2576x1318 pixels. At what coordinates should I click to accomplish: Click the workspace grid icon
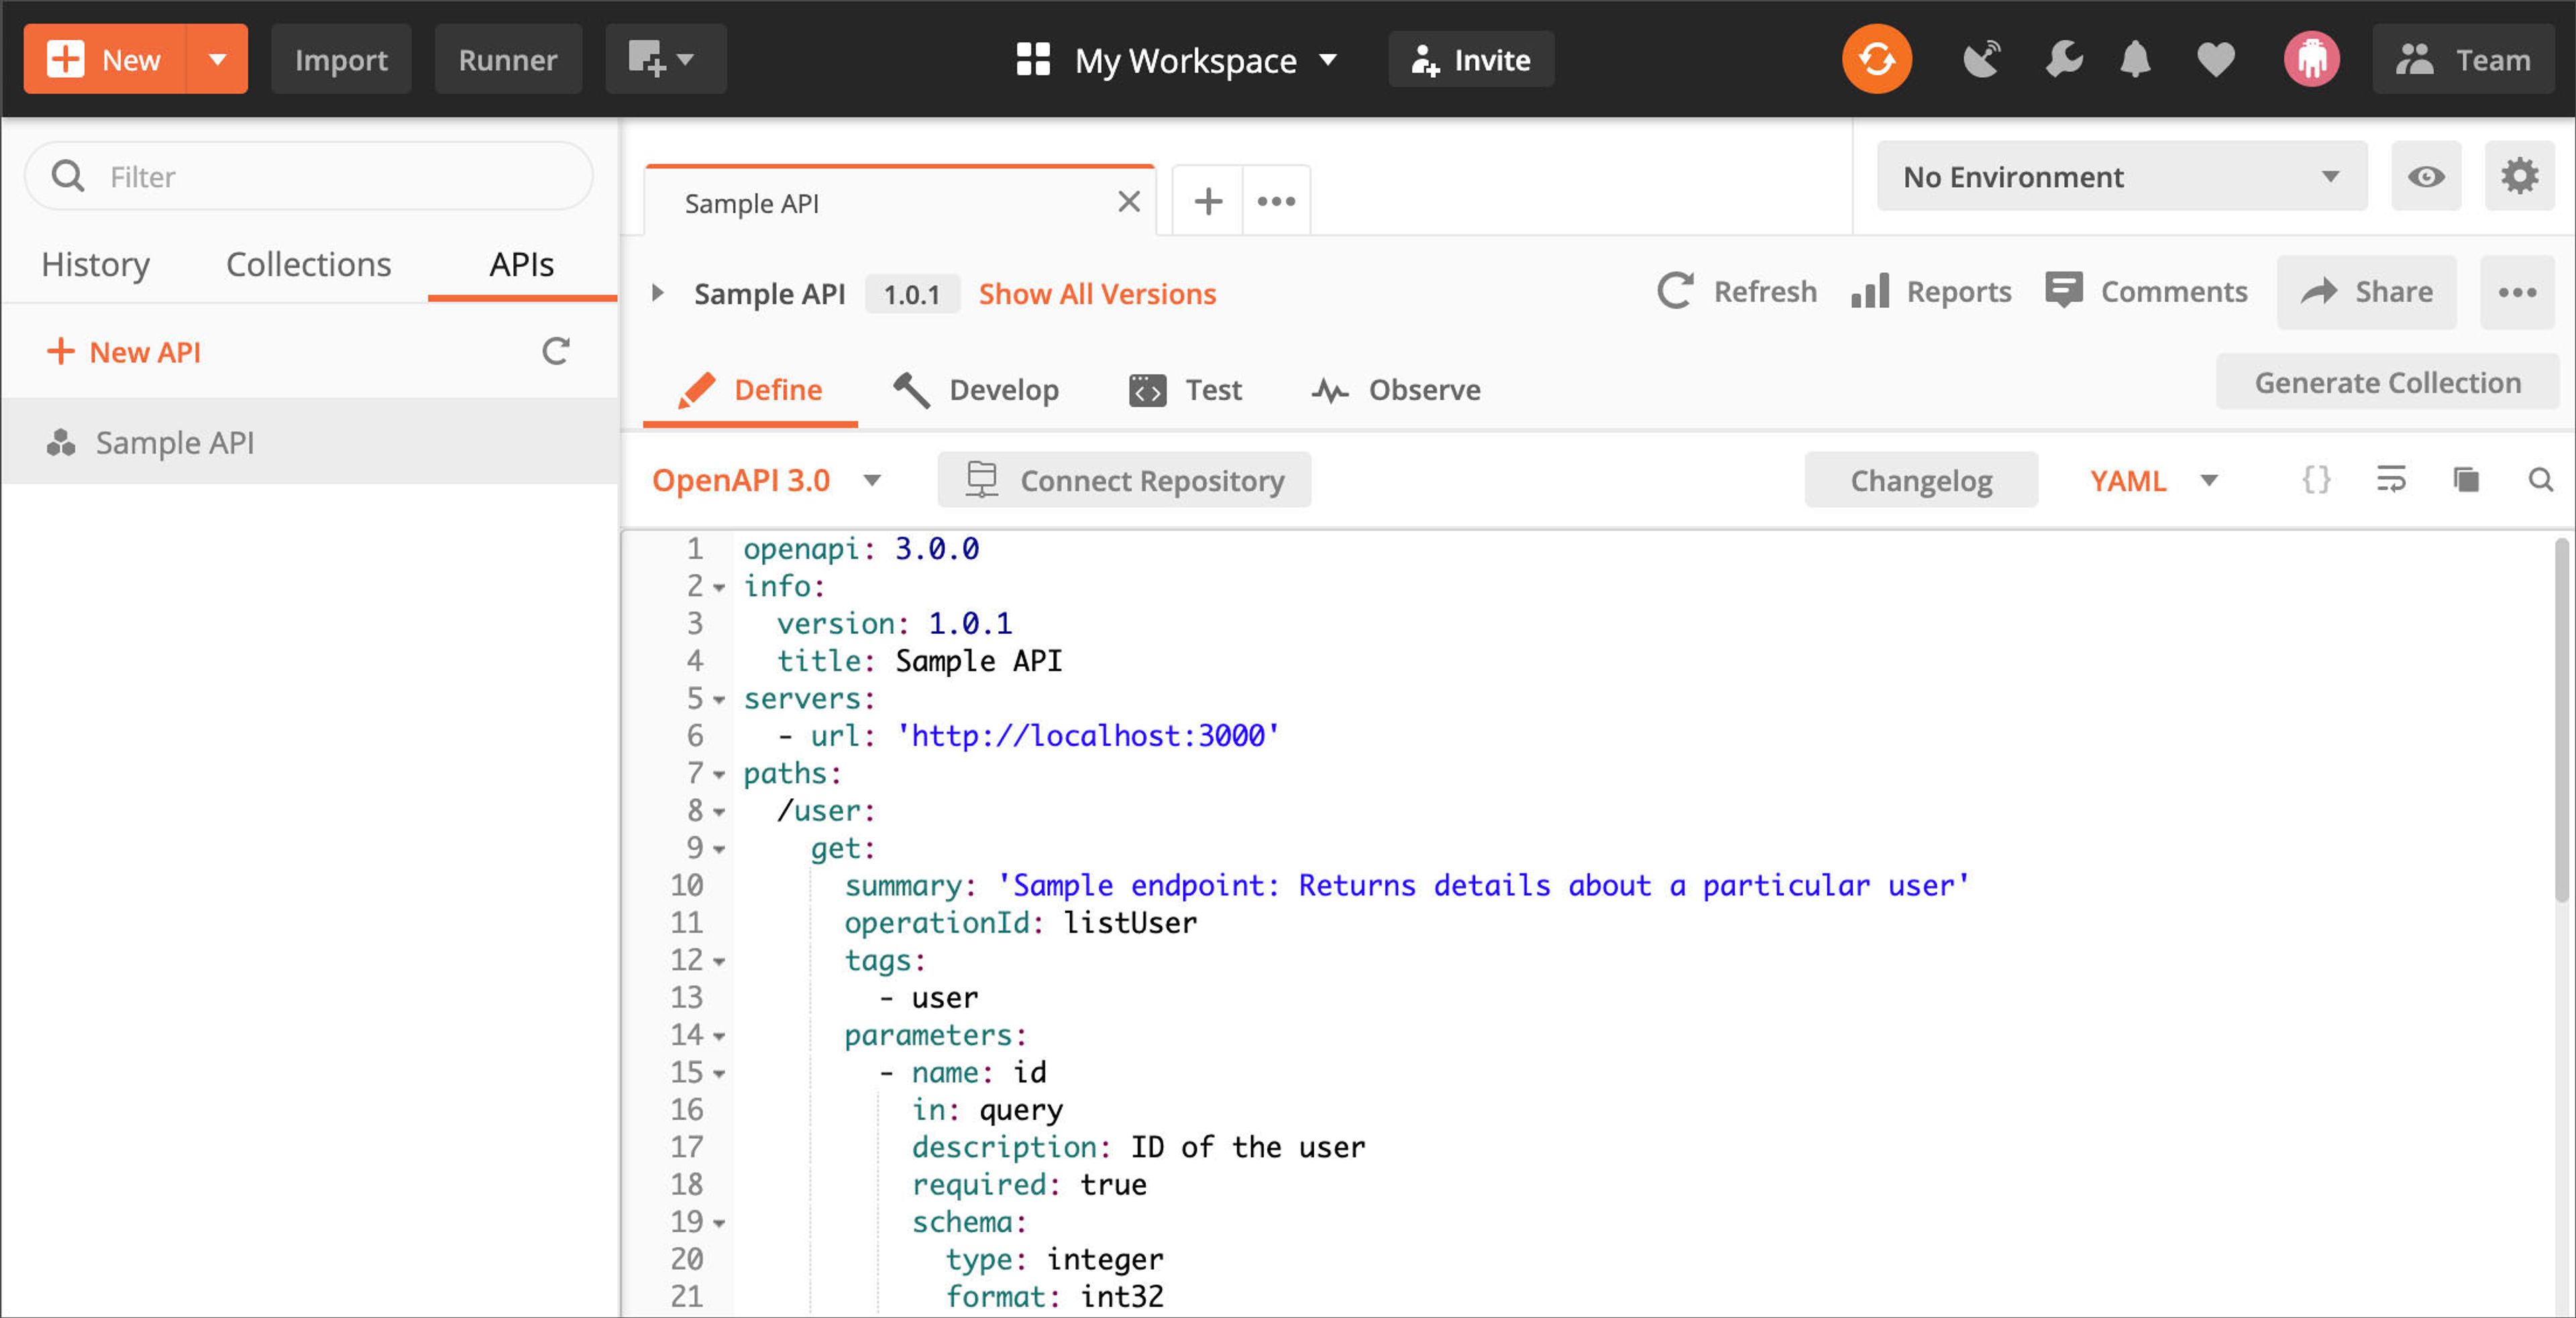pos(1033,59)
